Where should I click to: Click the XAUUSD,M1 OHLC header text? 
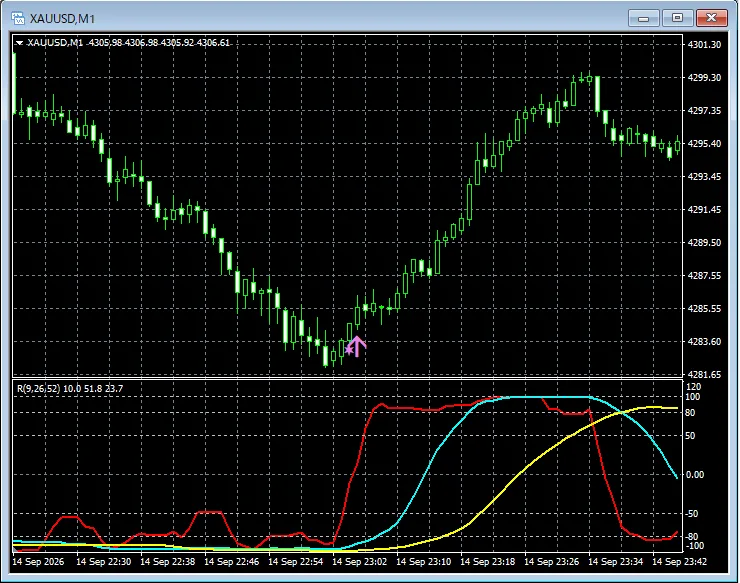(128, 43)
